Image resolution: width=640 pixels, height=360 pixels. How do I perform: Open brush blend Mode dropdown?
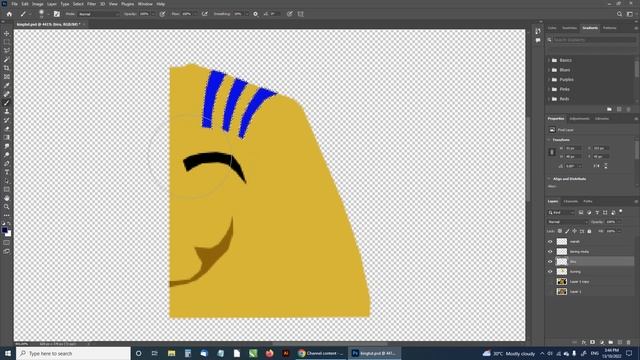tap(98, 14)
